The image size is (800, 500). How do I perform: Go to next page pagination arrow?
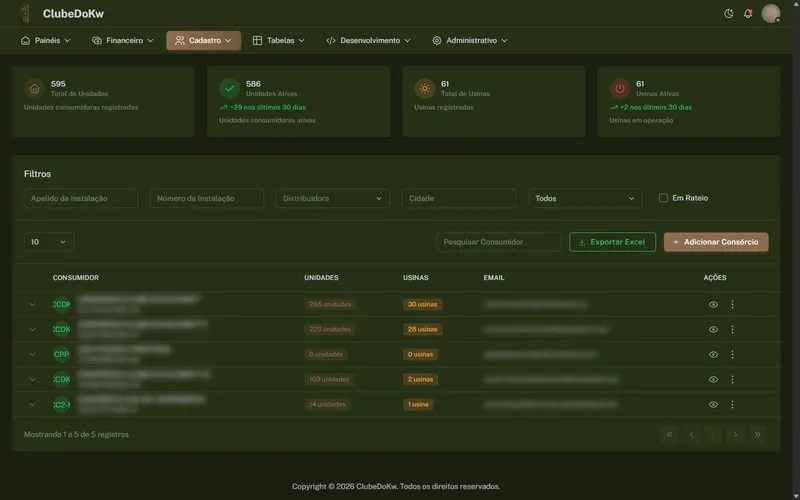pos(735,435)
